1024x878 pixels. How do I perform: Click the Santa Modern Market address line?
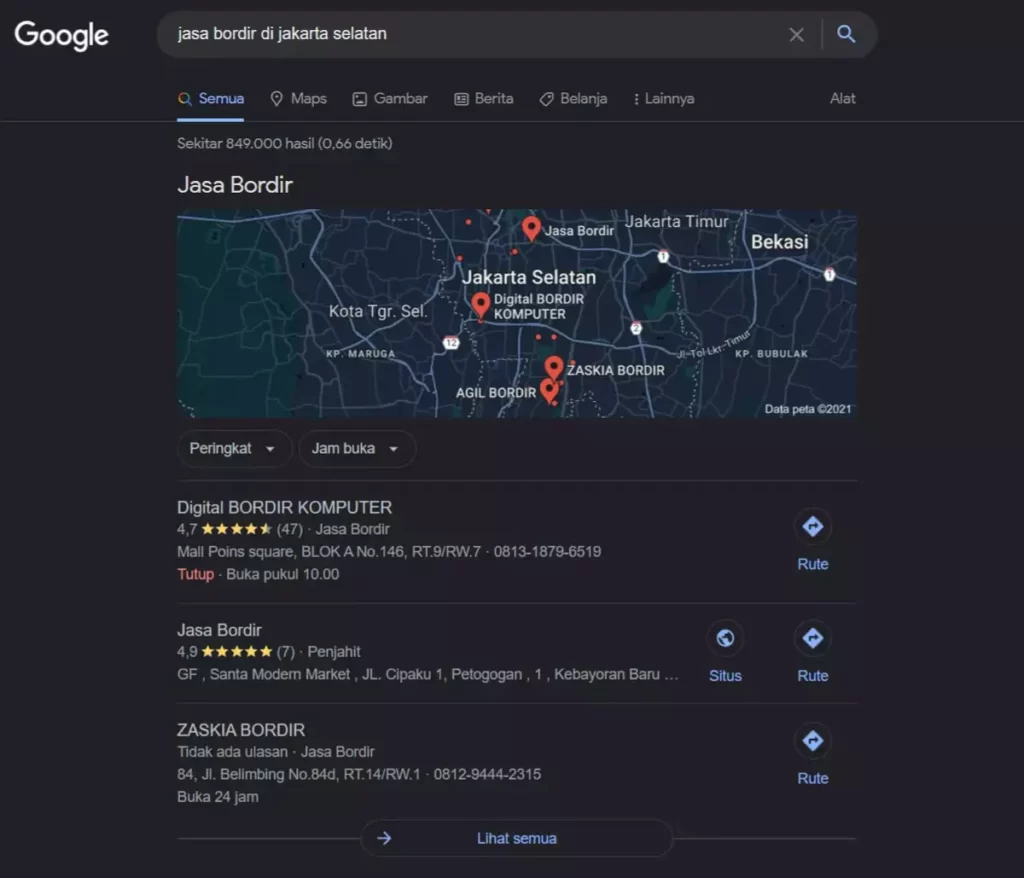point(428,675)
